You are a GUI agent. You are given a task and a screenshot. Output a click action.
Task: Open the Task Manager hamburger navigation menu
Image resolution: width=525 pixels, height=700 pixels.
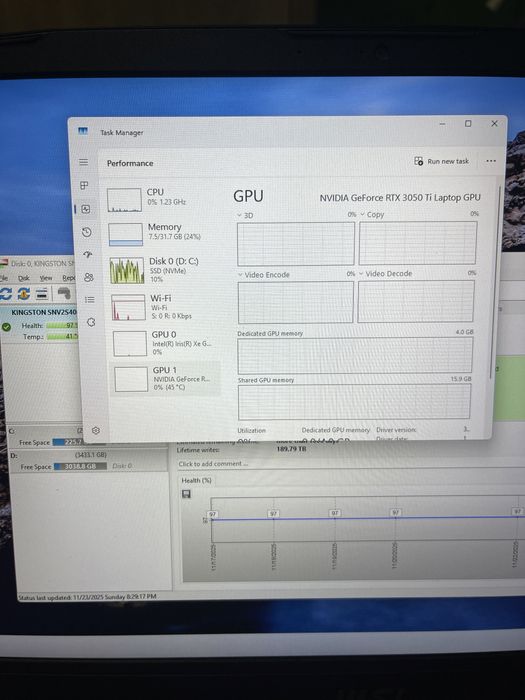coord(83,162)
